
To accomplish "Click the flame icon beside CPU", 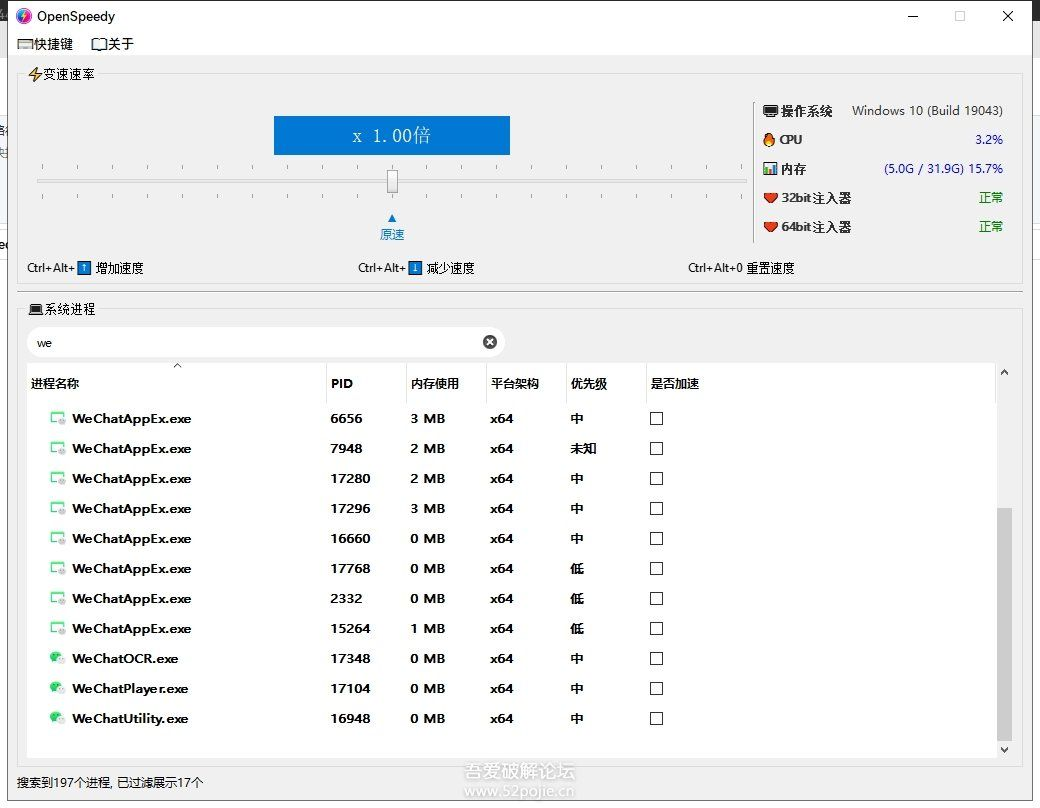I will pos(769,139).
